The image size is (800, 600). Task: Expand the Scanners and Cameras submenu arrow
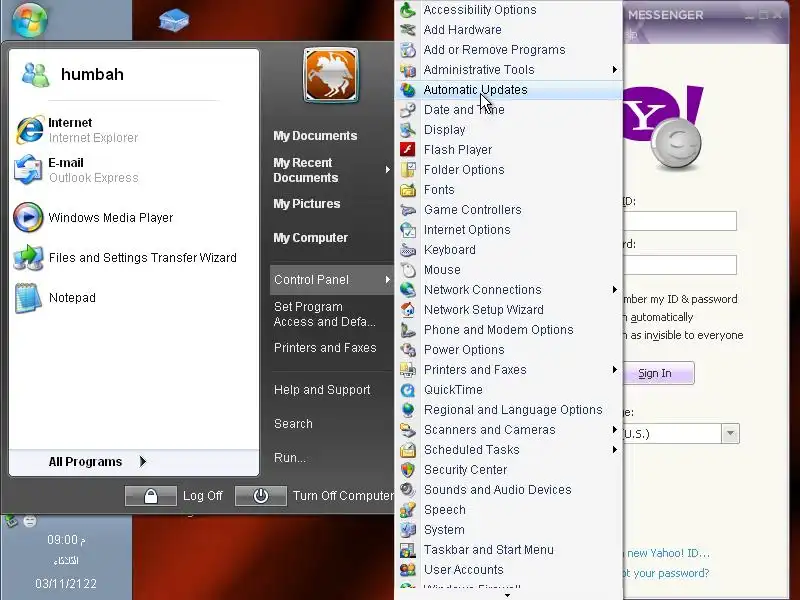(x=615, y=430)
